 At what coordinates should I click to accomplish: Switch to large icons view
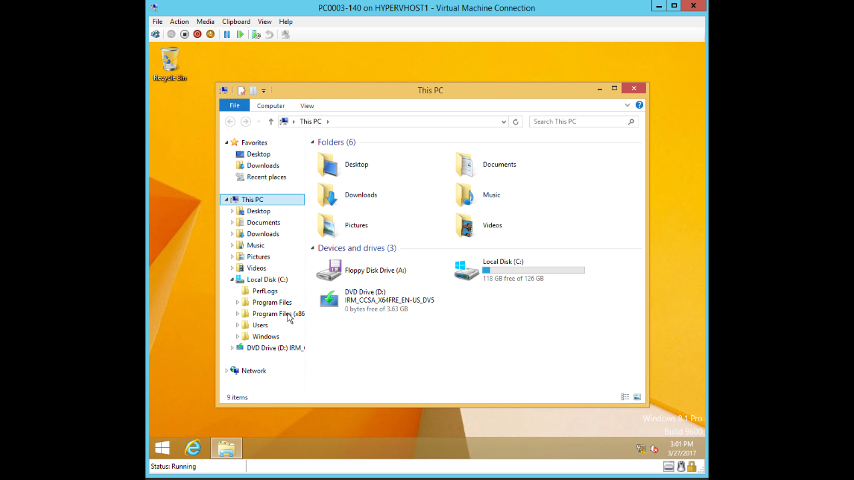tap(637, 397)
